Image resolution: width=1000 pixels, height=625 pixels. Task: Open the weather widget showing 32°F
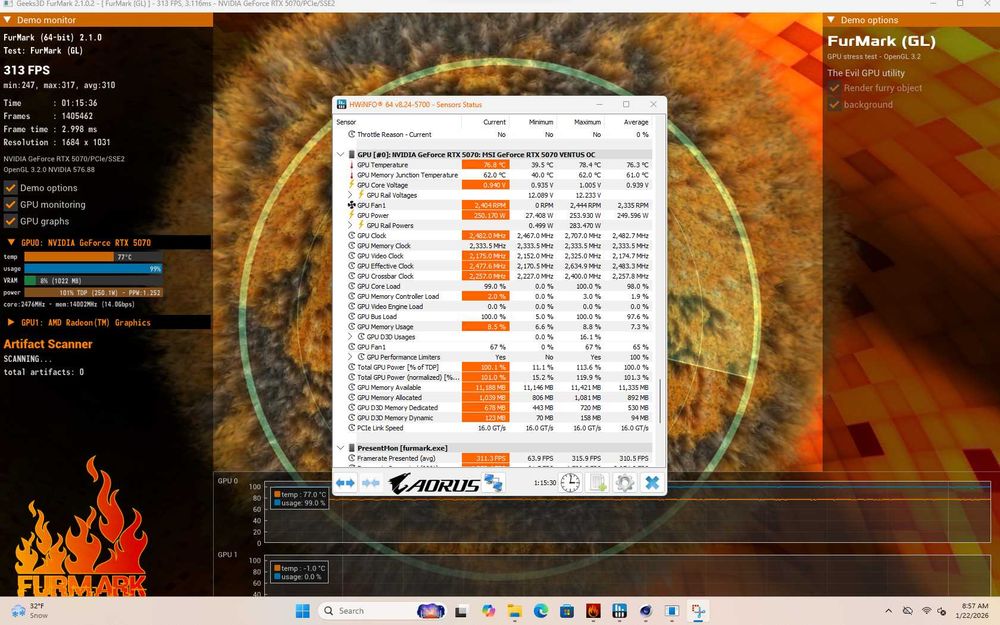click(30, 610)
